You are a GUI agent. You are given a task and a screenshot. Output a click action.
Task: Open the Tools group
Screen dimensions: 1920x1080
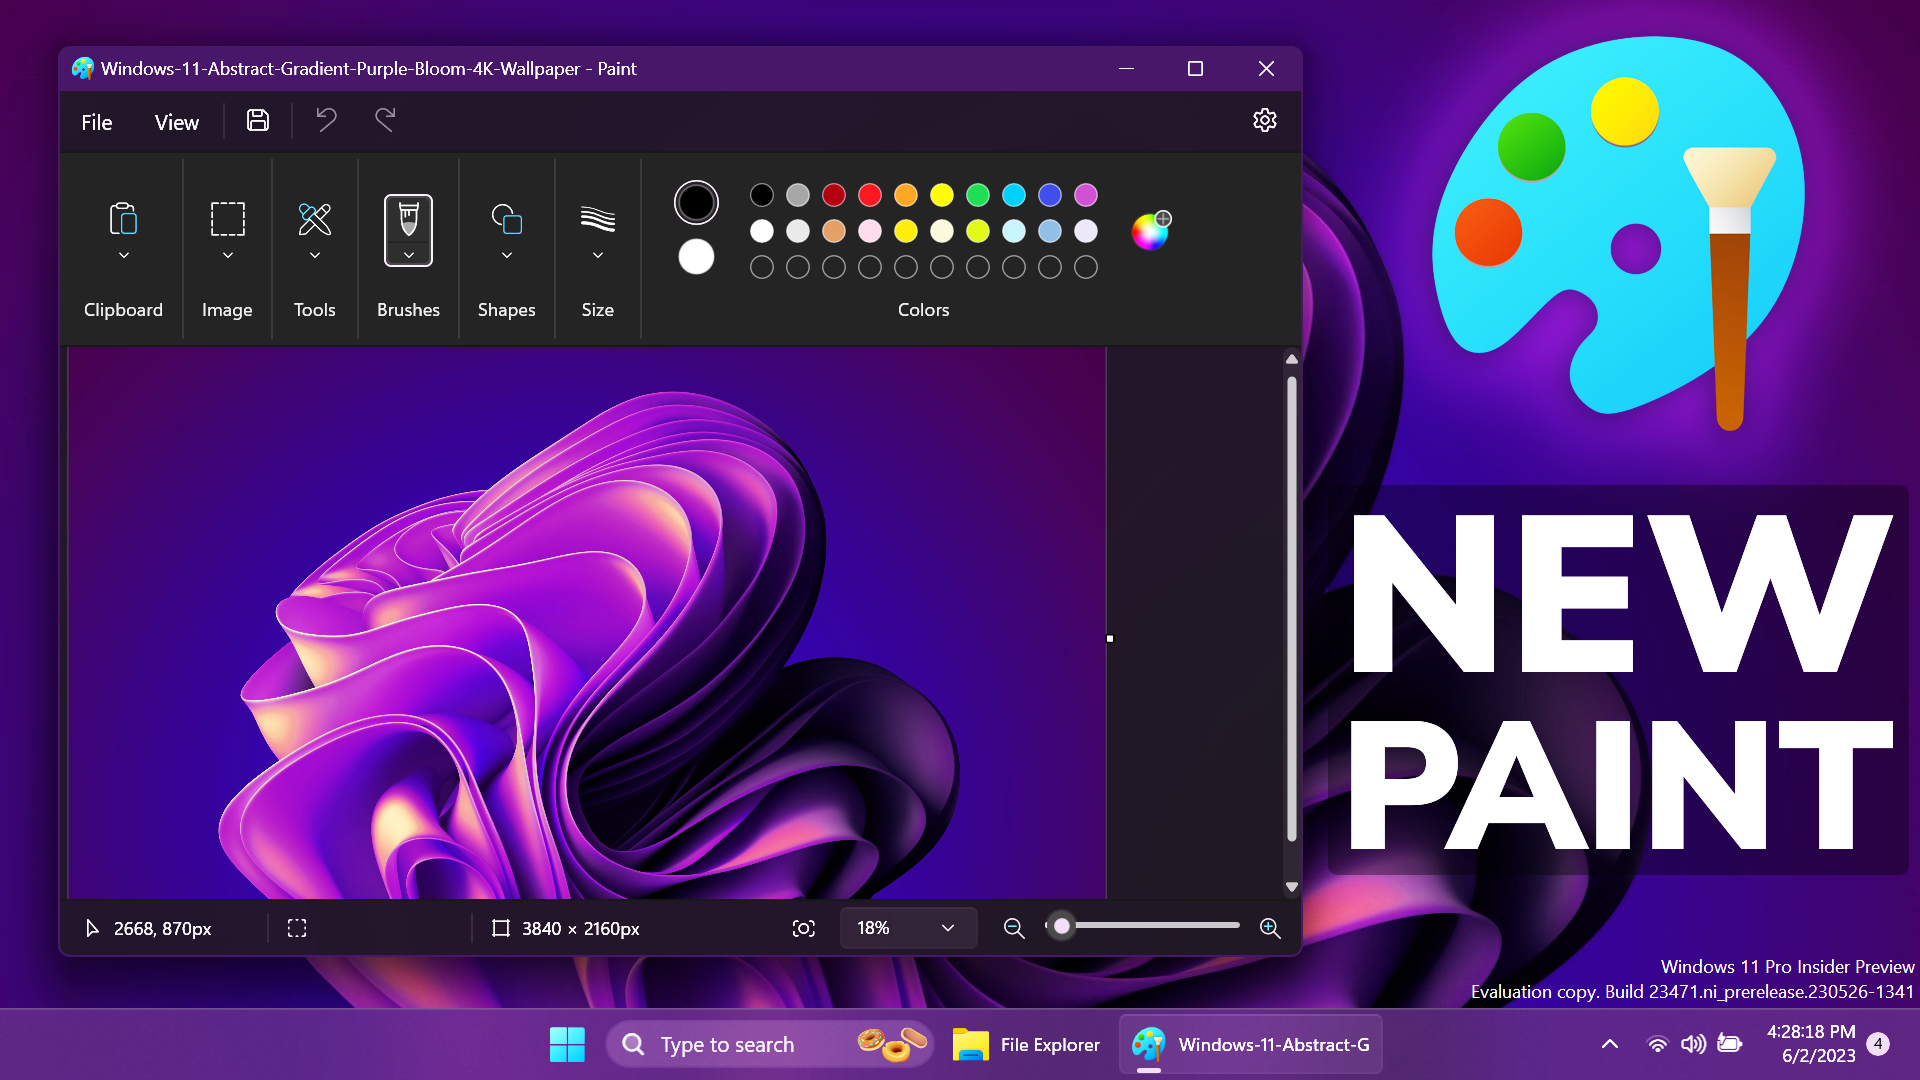(x=314, y=220)
